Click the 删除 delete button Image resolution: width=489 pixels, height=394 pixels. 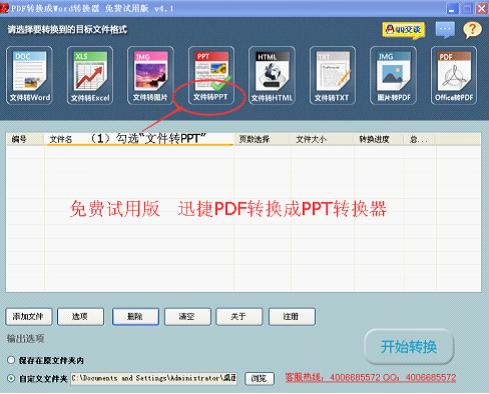[x=135, y=316]
